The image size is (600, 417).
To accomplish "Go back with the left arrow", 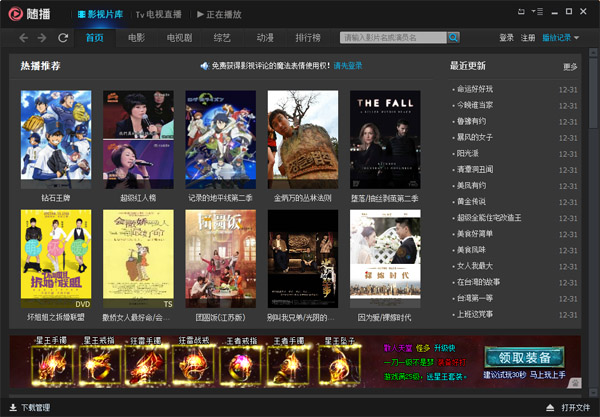I will coord(24,37).
